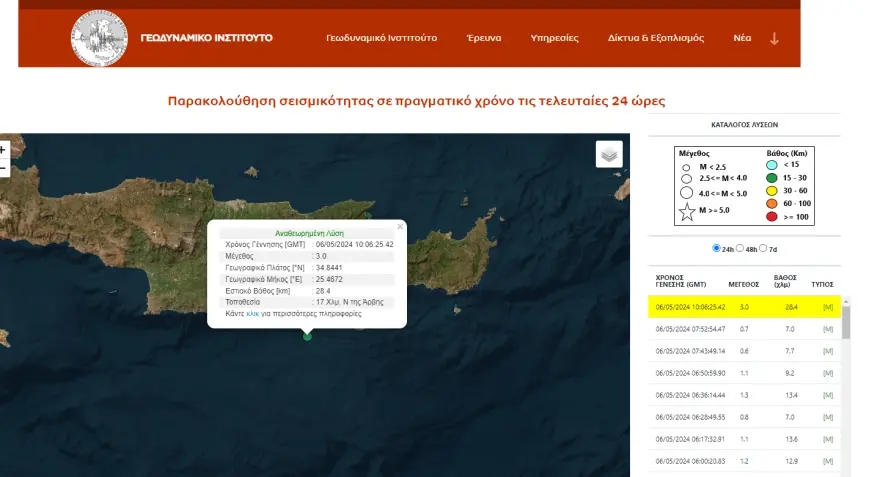Zoom out the map with minus button
Viewport: 880px width, 477px height.
pyautogui.click(x=3, y=168)
